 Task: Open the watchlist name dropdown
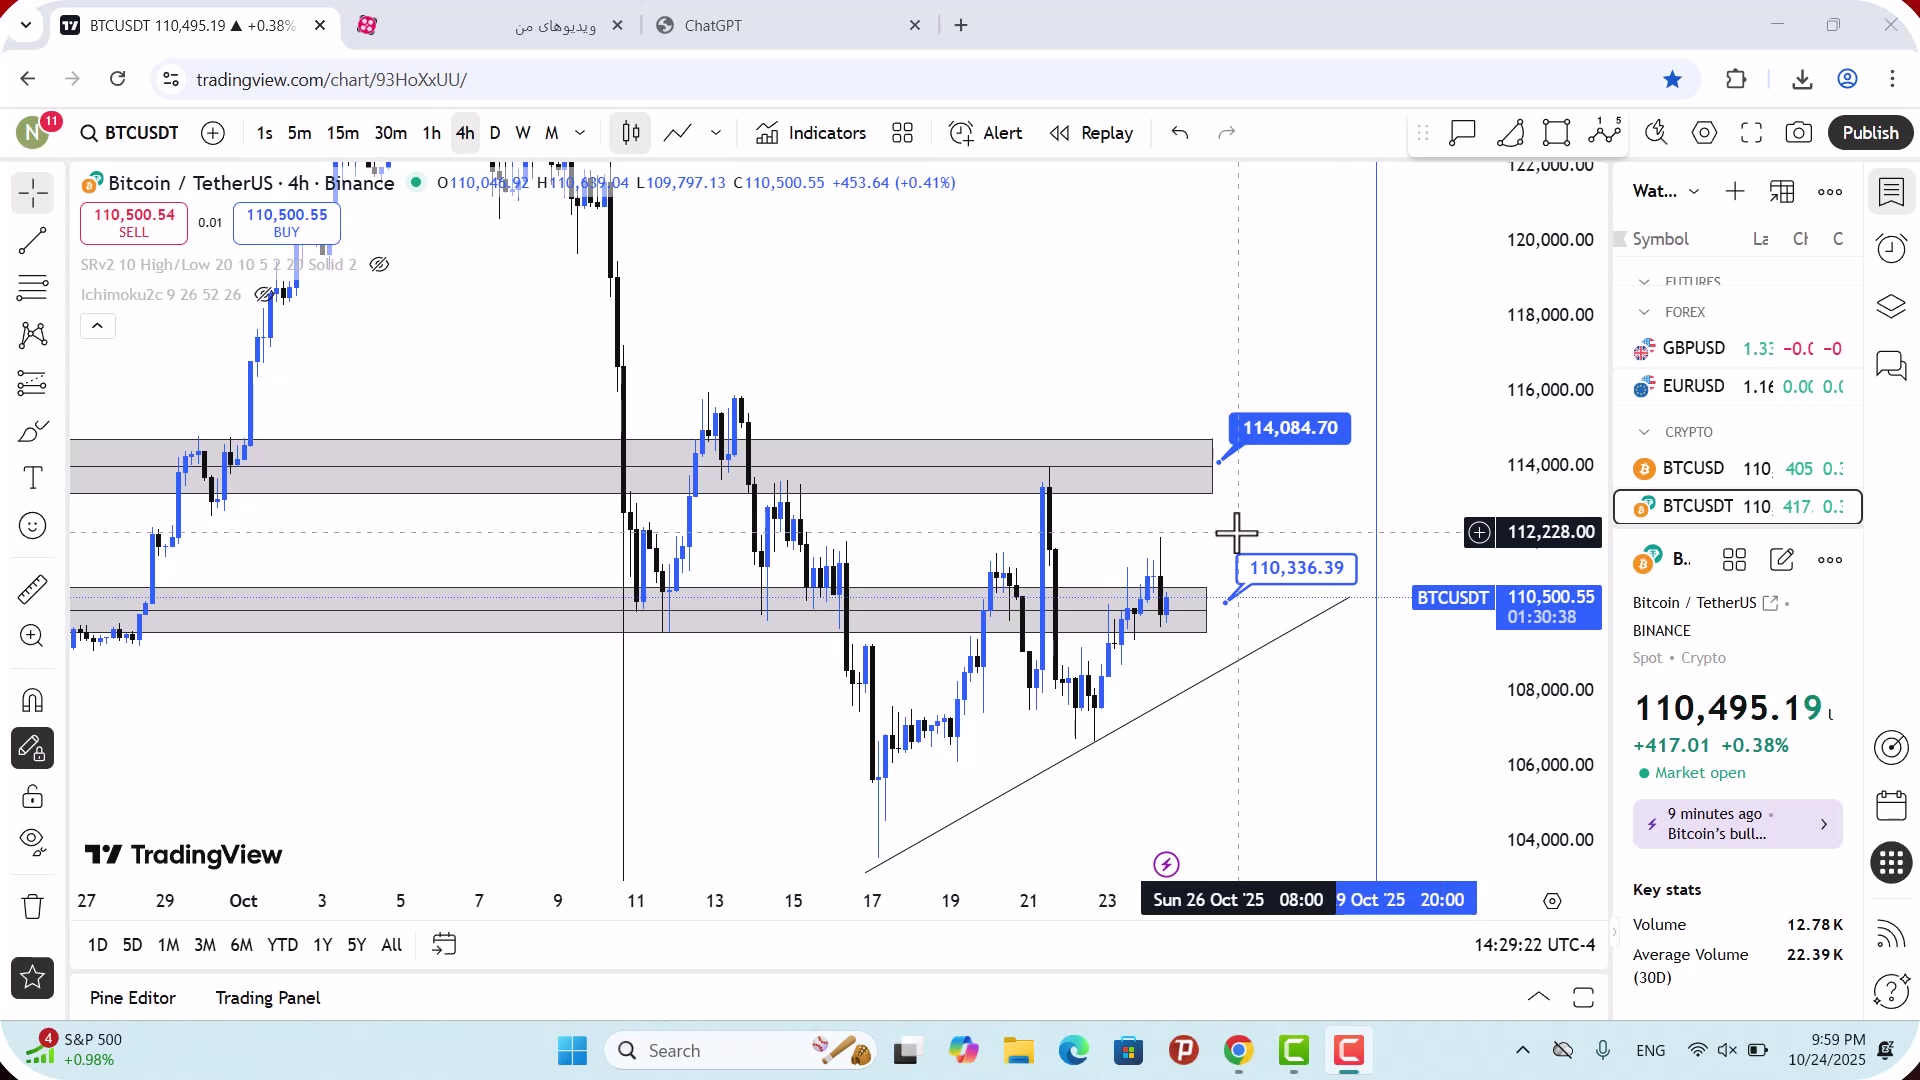click(x=1666, y=191)
